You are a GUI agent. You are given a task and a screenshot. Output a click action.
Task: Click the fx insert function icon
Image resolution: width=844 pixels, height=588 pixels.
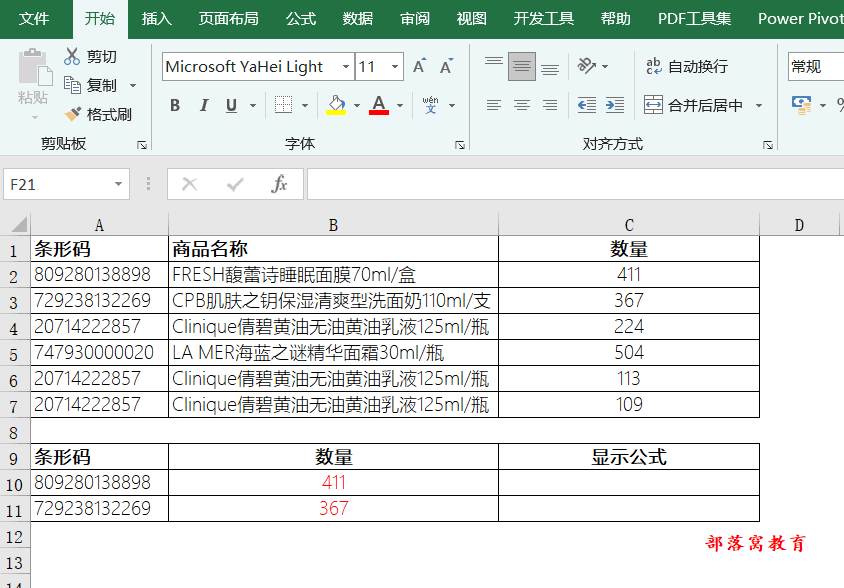pyautogui.click(x=279, y=184)
